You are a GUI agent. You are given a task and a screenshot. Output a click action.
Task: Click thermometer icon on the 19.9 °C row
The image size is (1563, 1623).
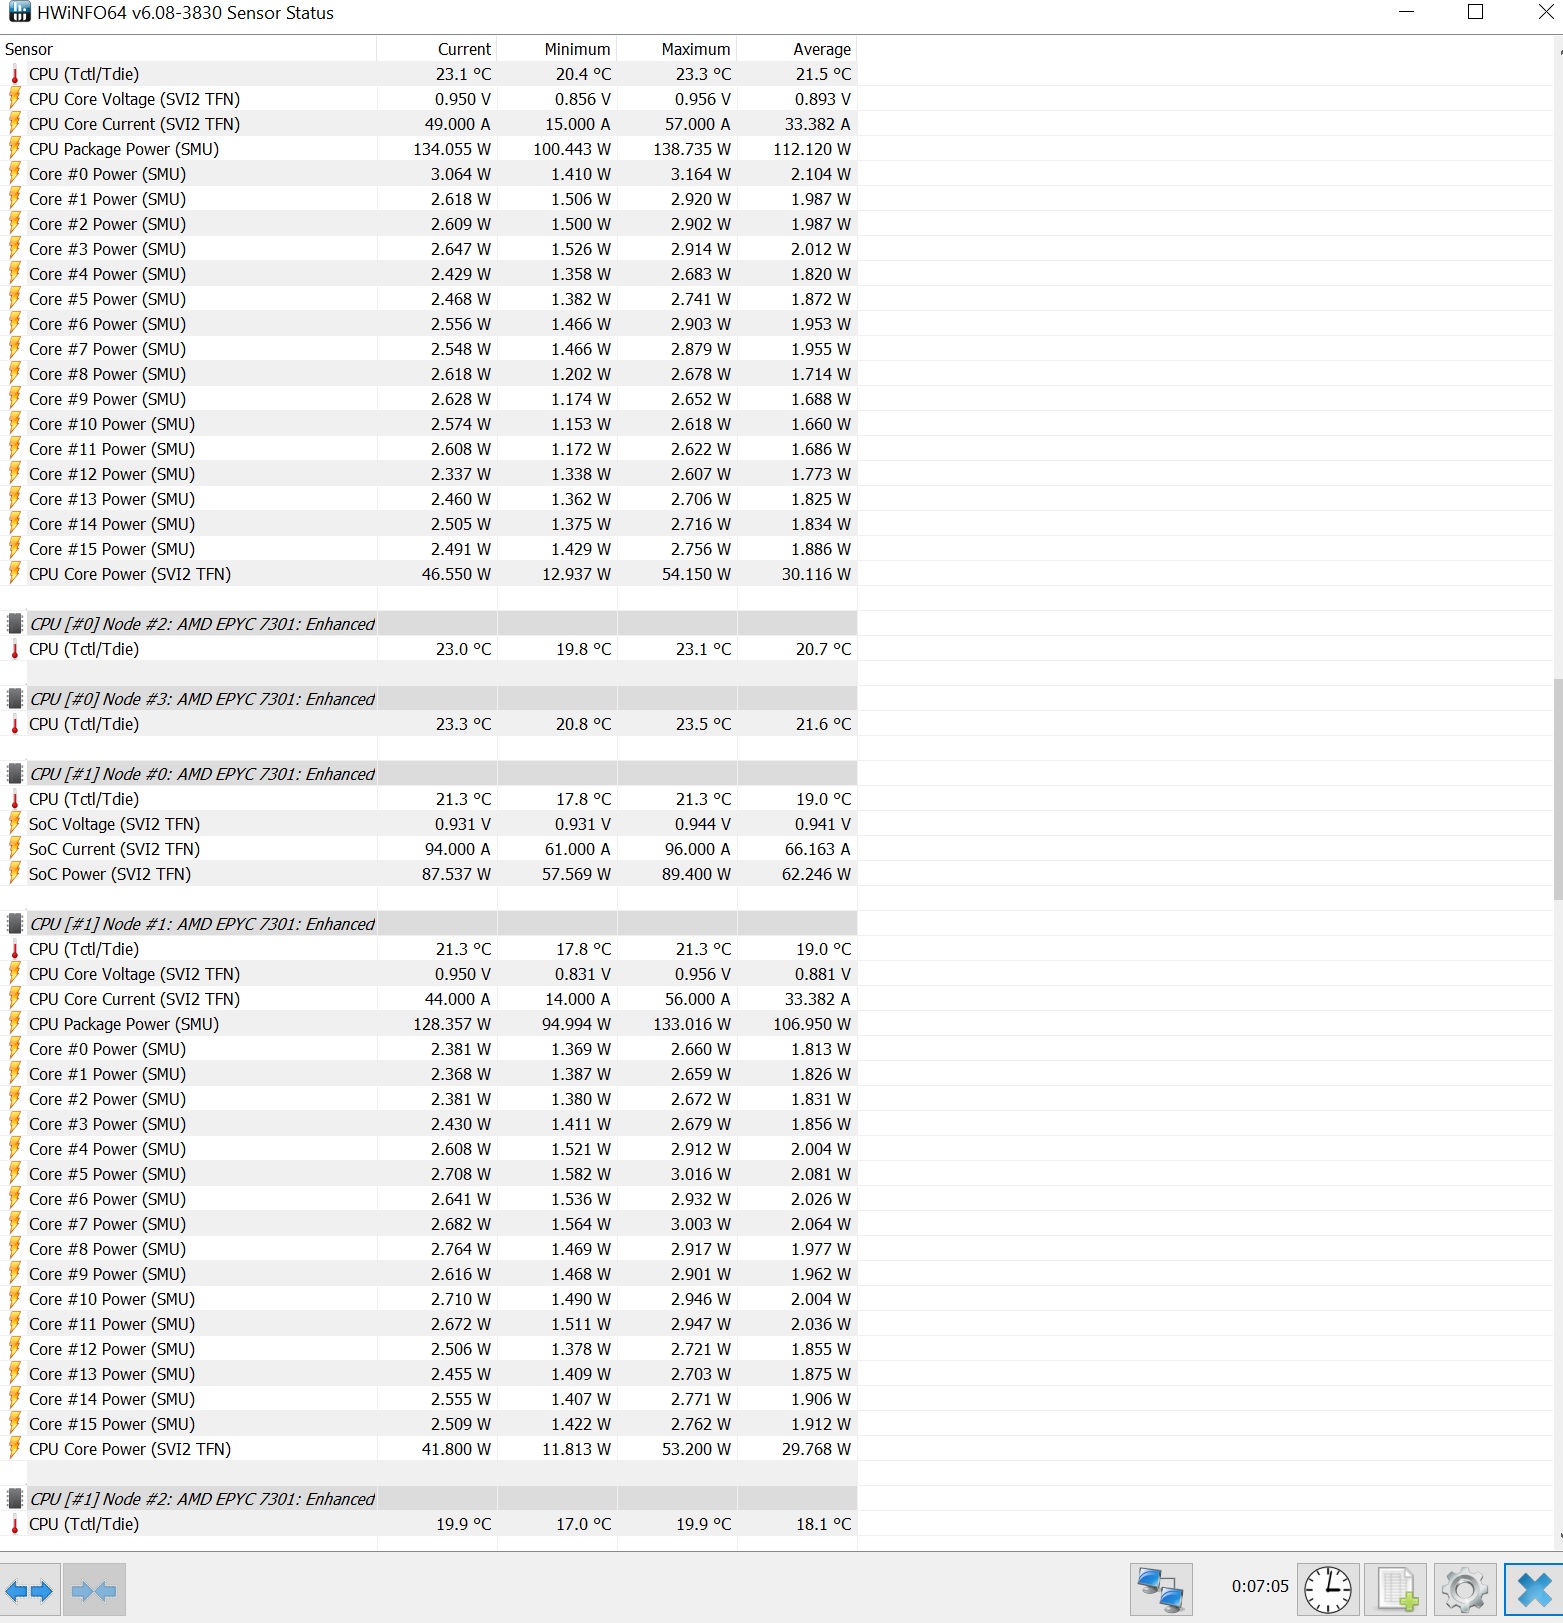pyautogui.click(x=15, y=1524)
